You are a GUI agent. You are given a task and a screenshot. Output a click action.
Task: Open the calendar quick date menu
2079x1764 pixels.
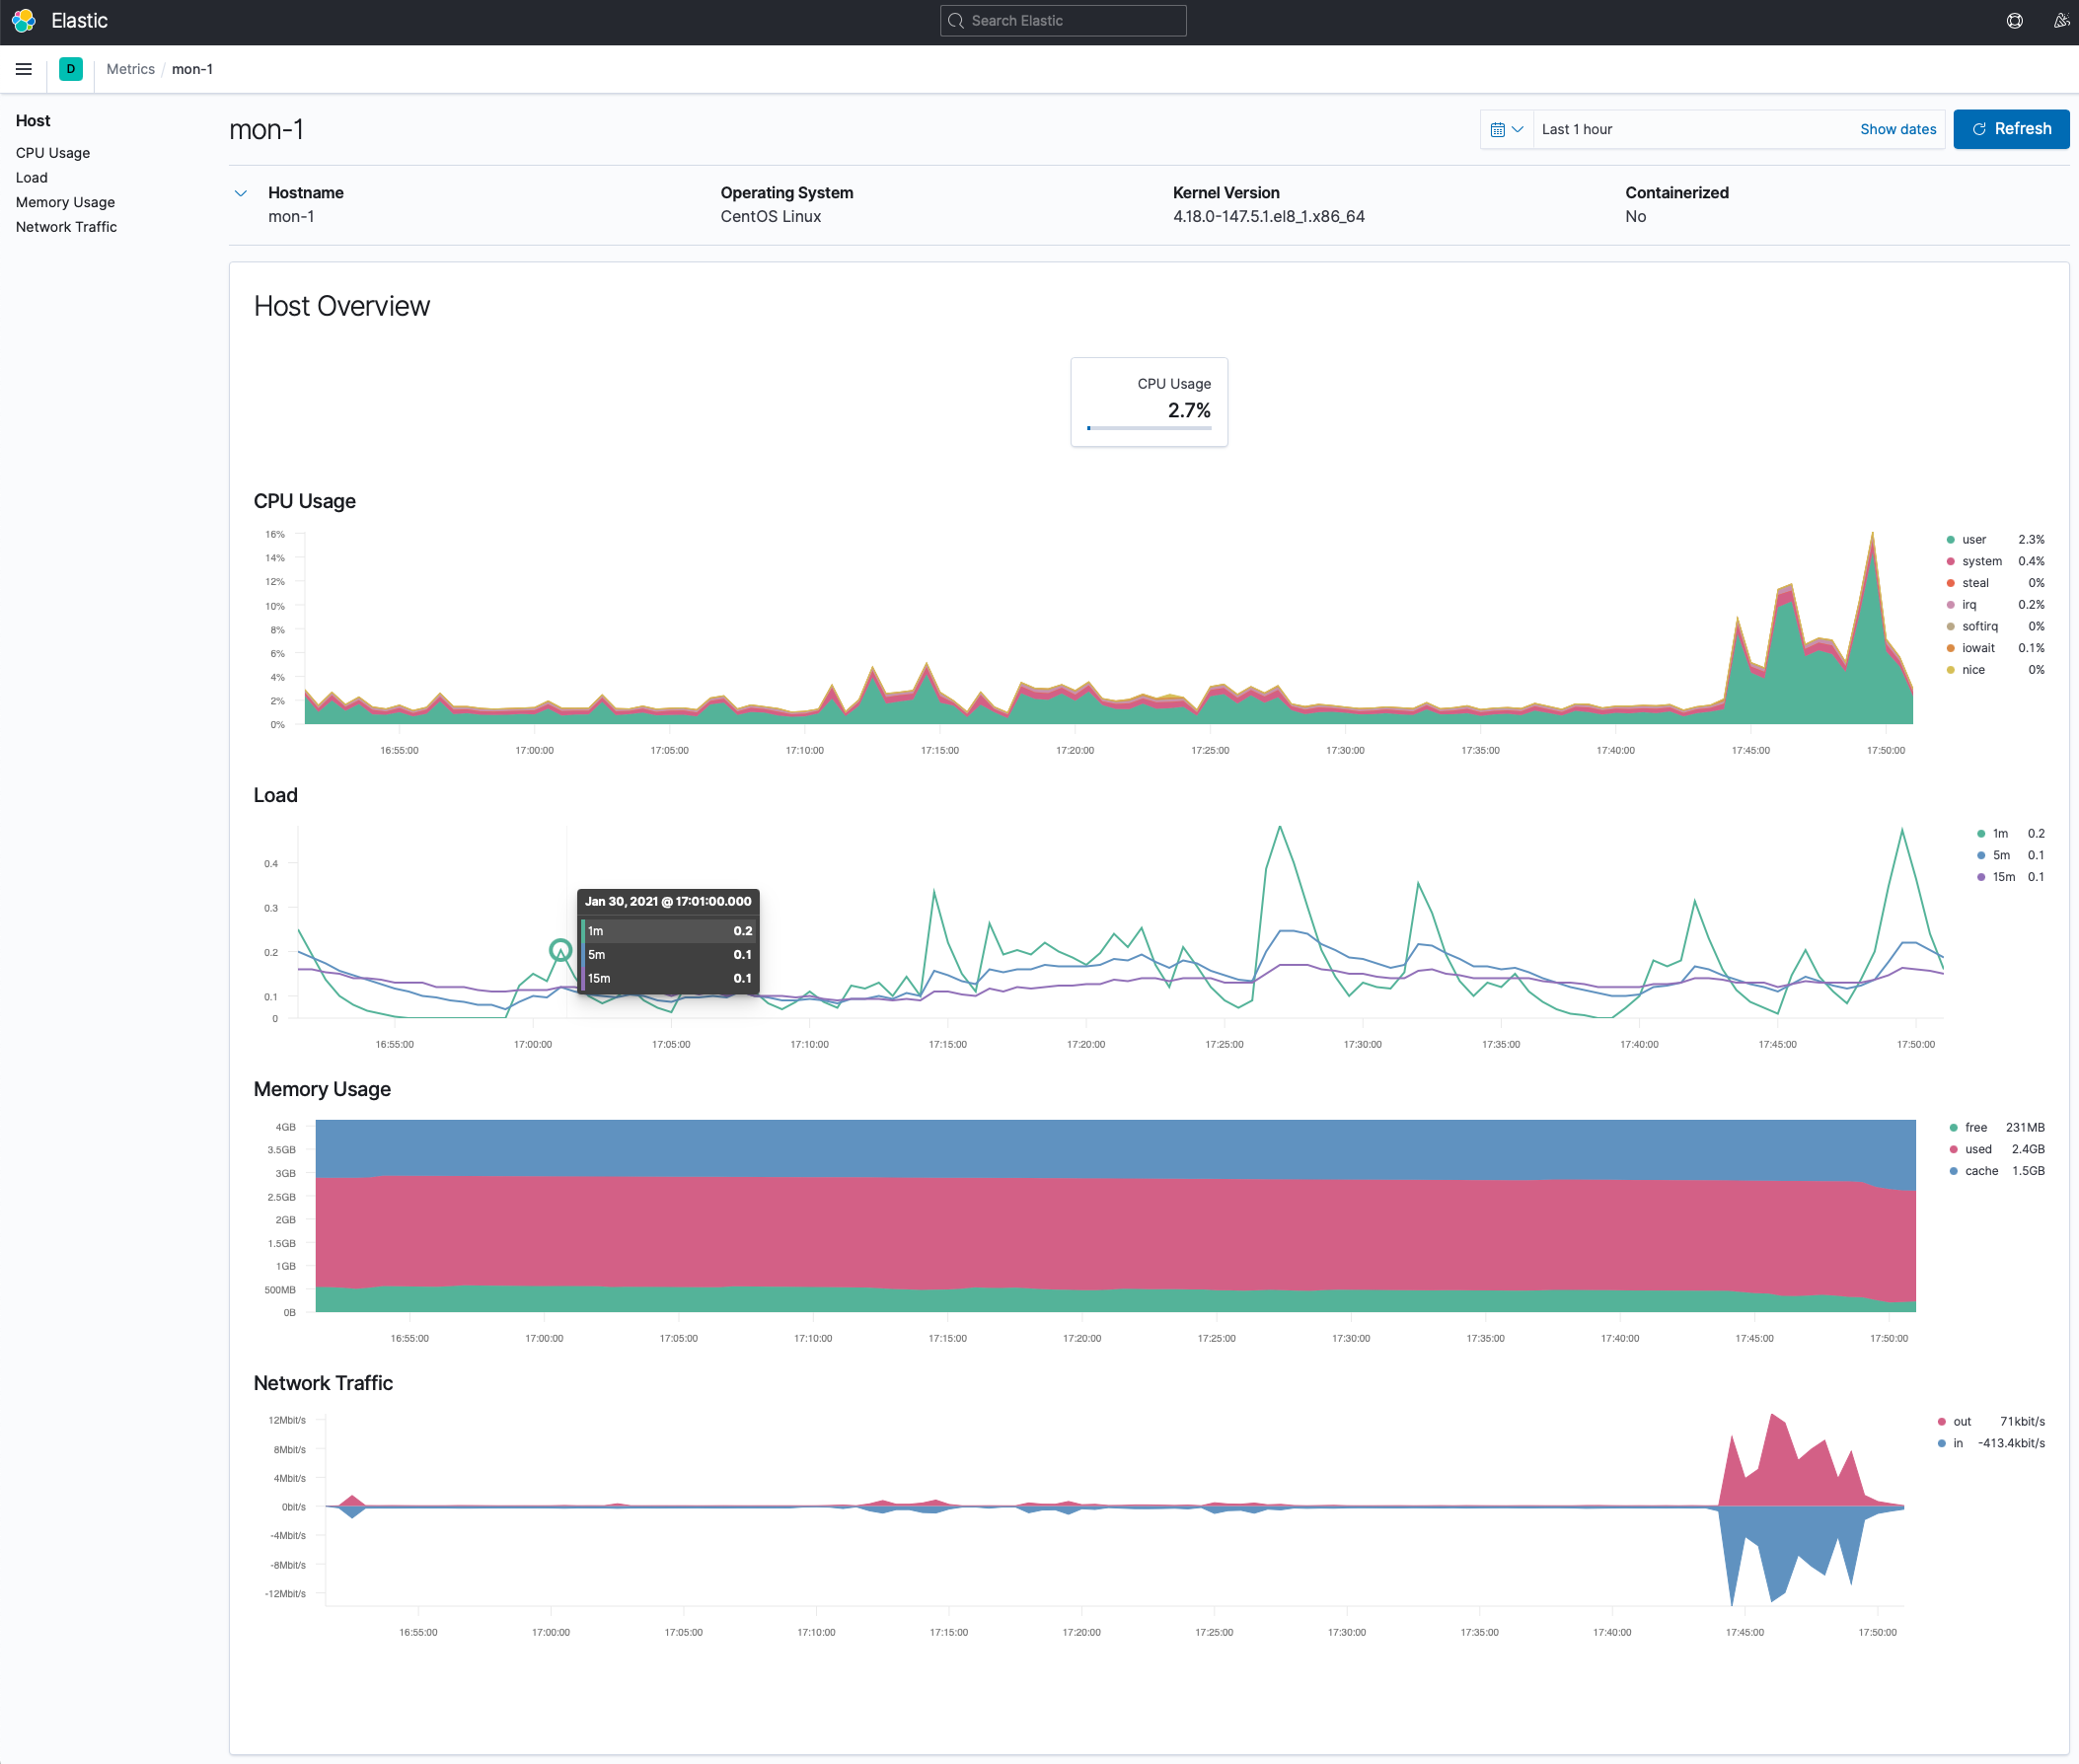coord(1506,129)
